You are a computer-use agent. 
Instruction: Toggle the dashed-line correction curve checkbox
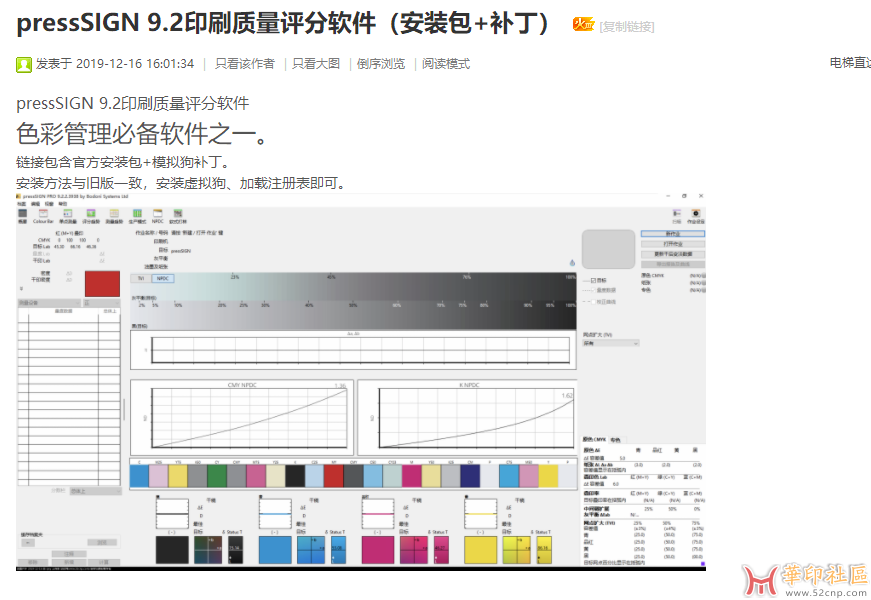593,302
